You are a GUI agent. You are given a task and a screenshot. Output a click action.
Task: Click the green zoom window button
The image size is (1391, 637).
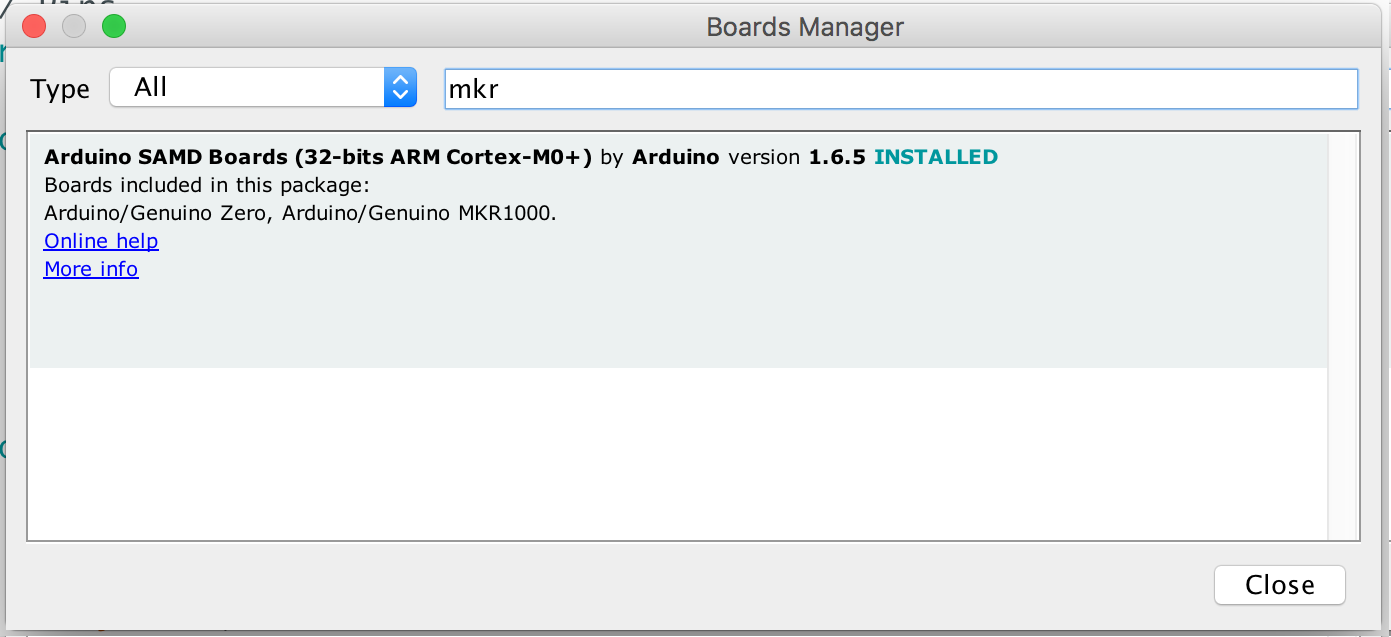[x=113, y=26]
